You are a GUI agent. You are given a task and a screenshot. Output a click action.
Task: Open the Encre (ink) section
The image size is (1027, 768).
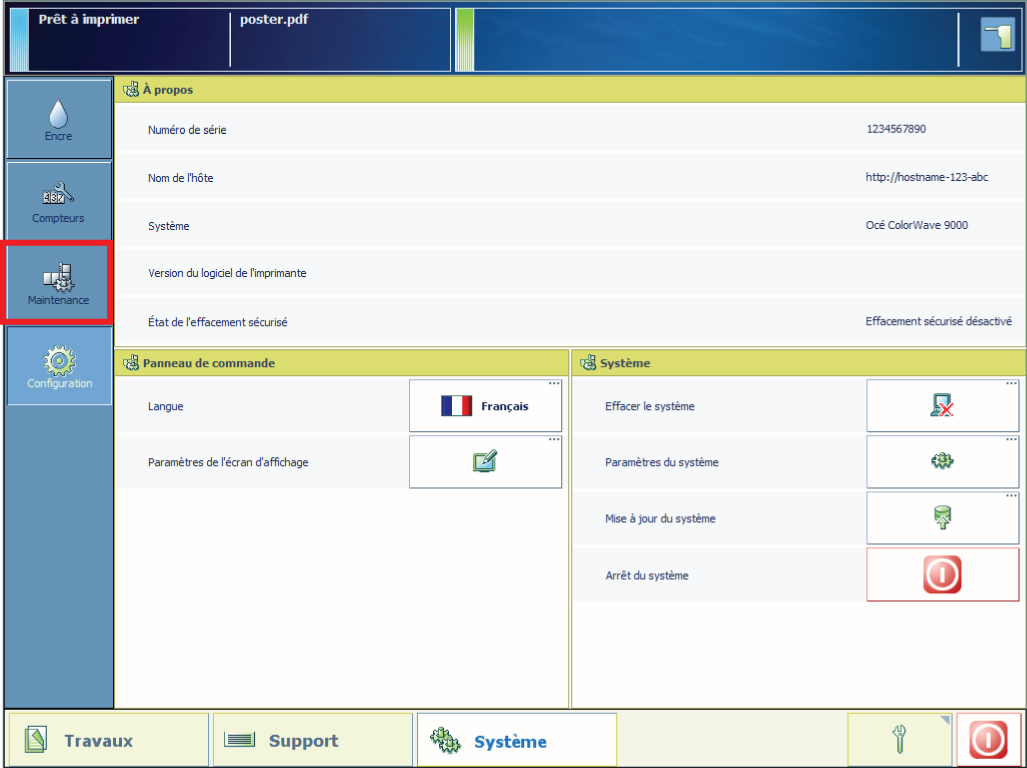(x=59, y=119)
